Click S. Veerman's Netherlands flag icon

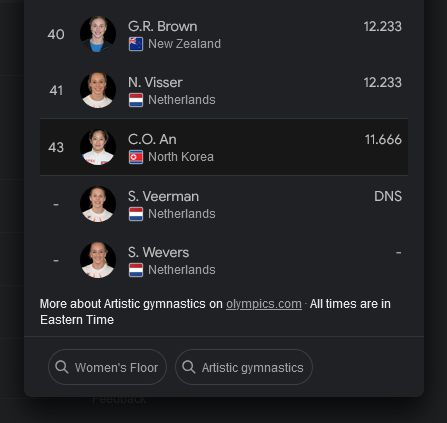click(x=136, y=214)
